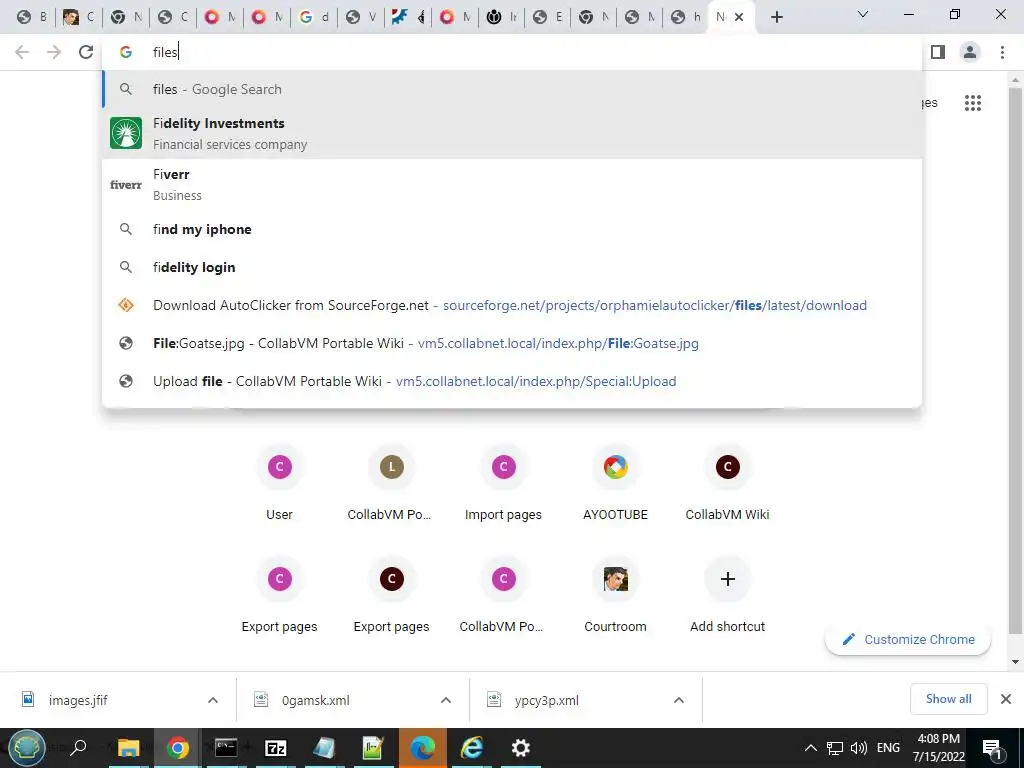Open File Explorer from taskbar
The height and width of the screenshot is (768, 1024).
coord(128,748)
